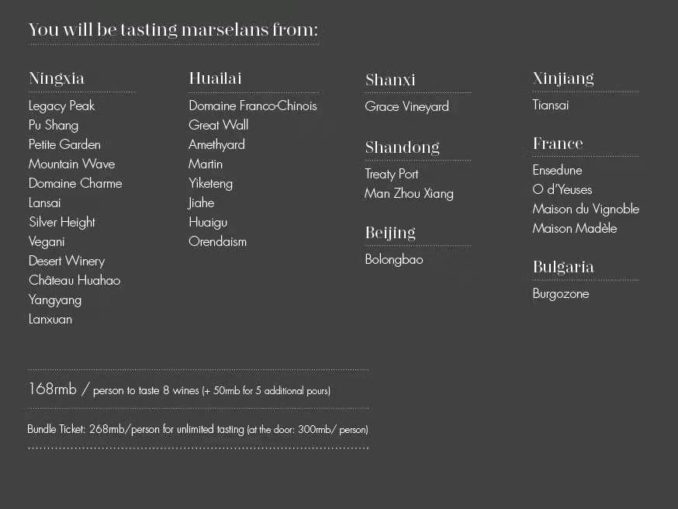Select Grace Vineyard under Shanxi
The height and width of the screenshot is (509, 678).
407,107
